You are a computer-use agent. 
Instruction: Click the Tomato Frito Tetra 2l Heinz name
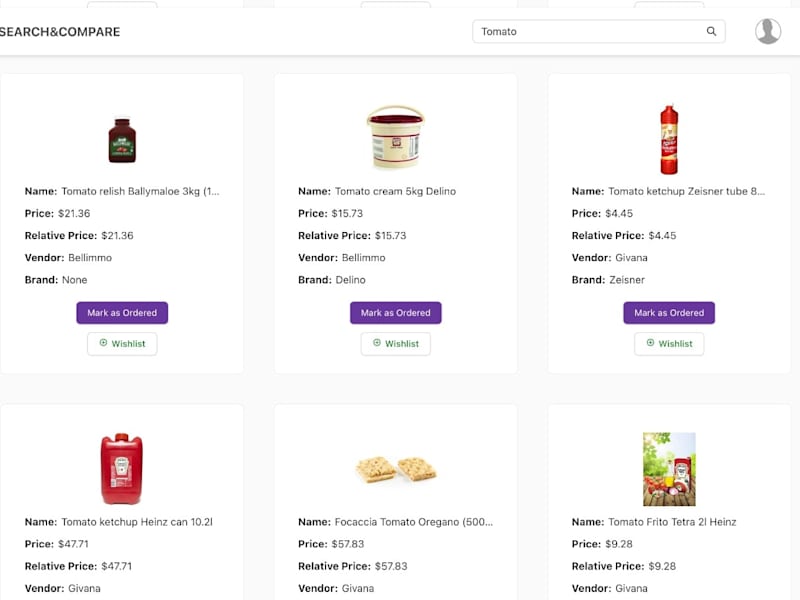click(672, 522)
